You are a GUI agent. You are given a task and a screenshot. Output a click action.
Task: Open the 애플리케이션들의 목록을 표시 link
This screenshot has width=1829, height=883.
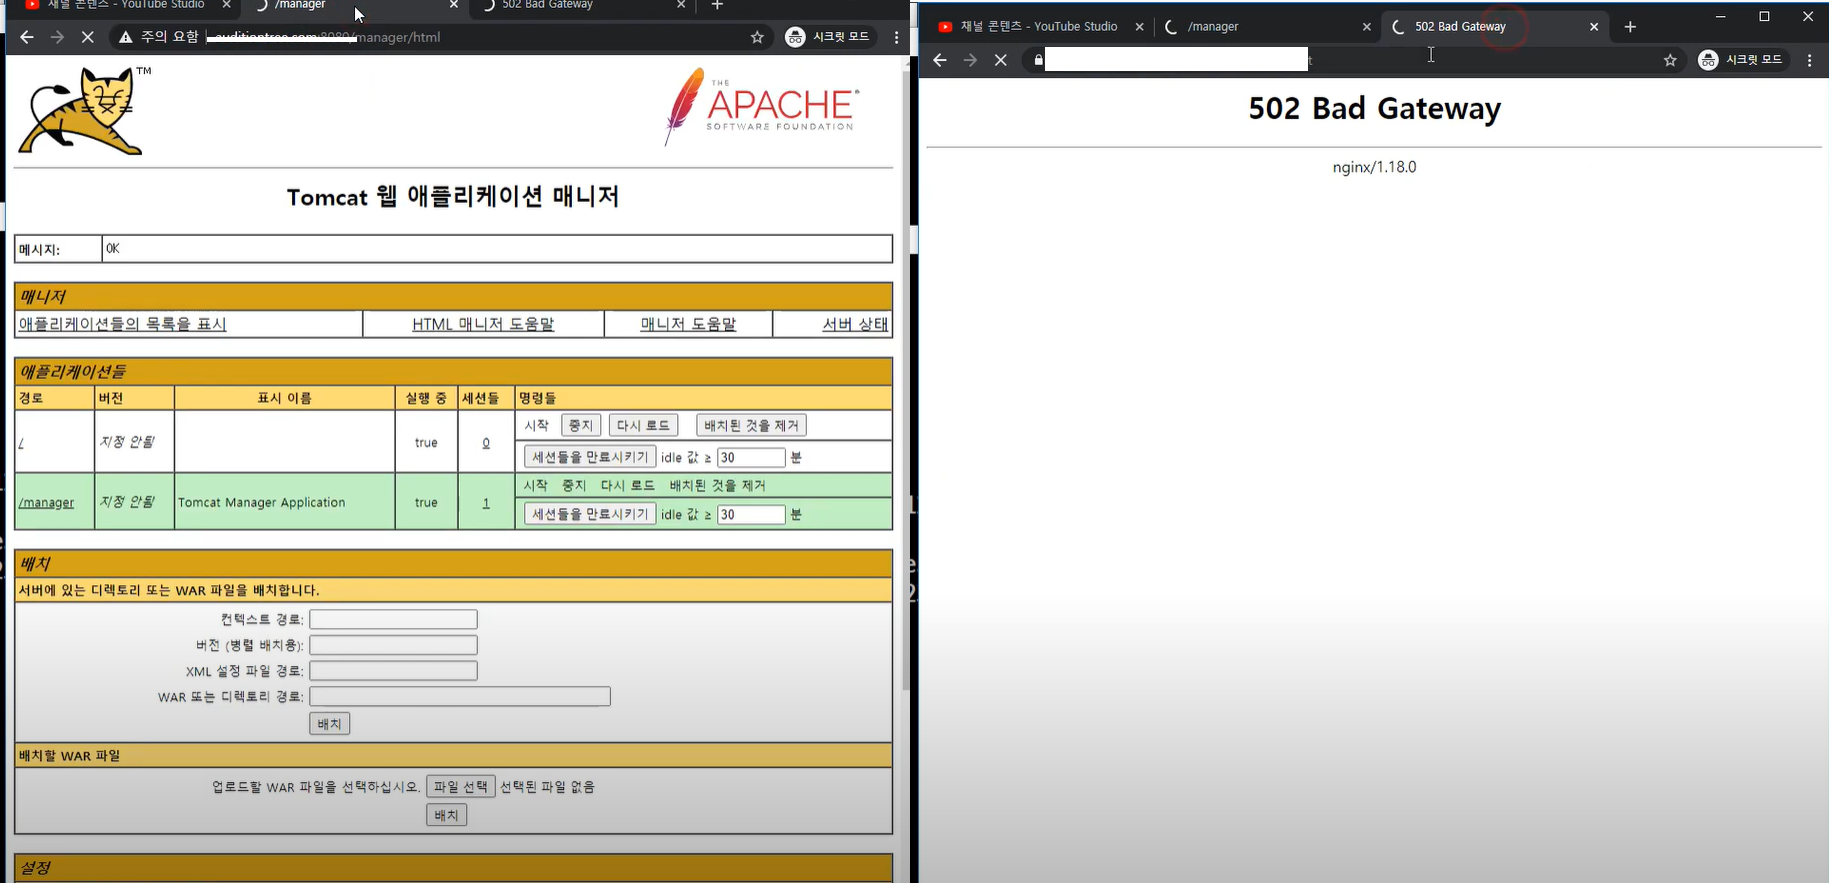(122, 324)
